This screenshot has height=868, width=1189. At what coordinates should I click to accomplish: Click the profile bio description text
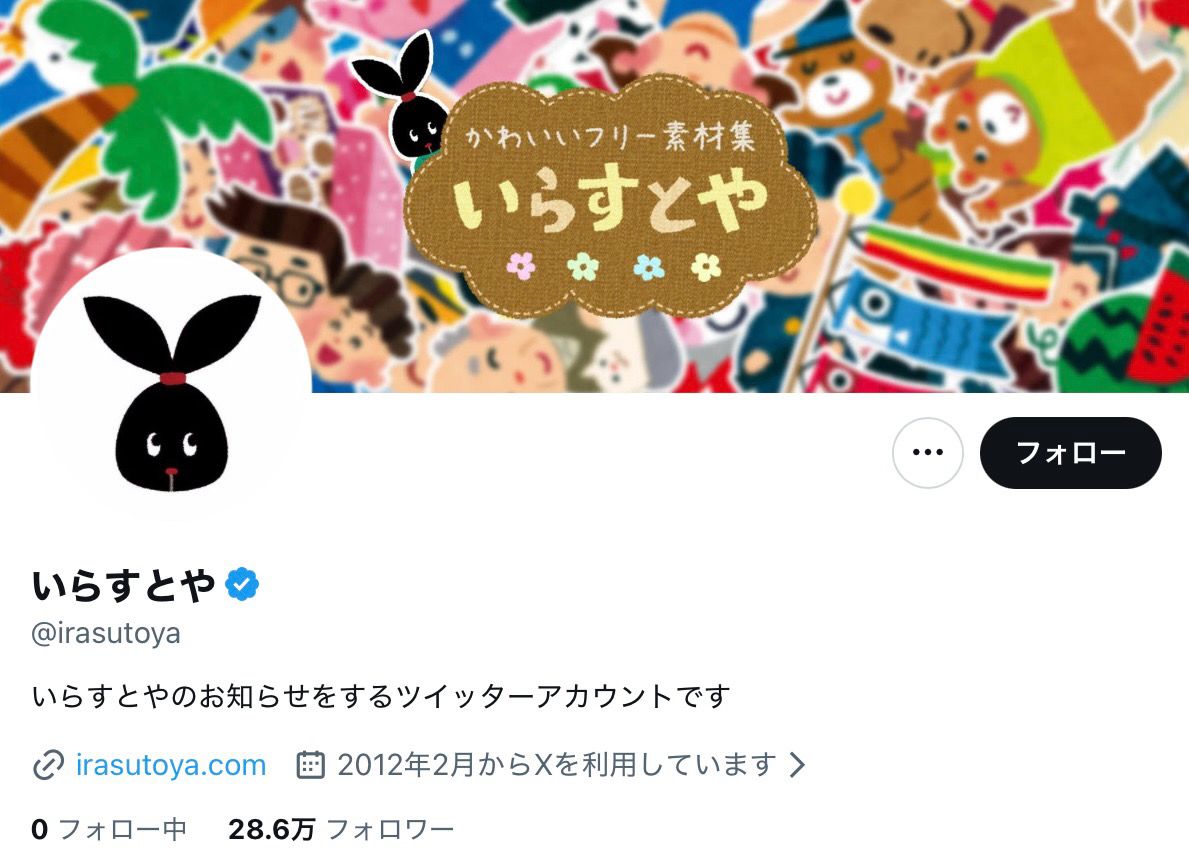coord(381,696)
